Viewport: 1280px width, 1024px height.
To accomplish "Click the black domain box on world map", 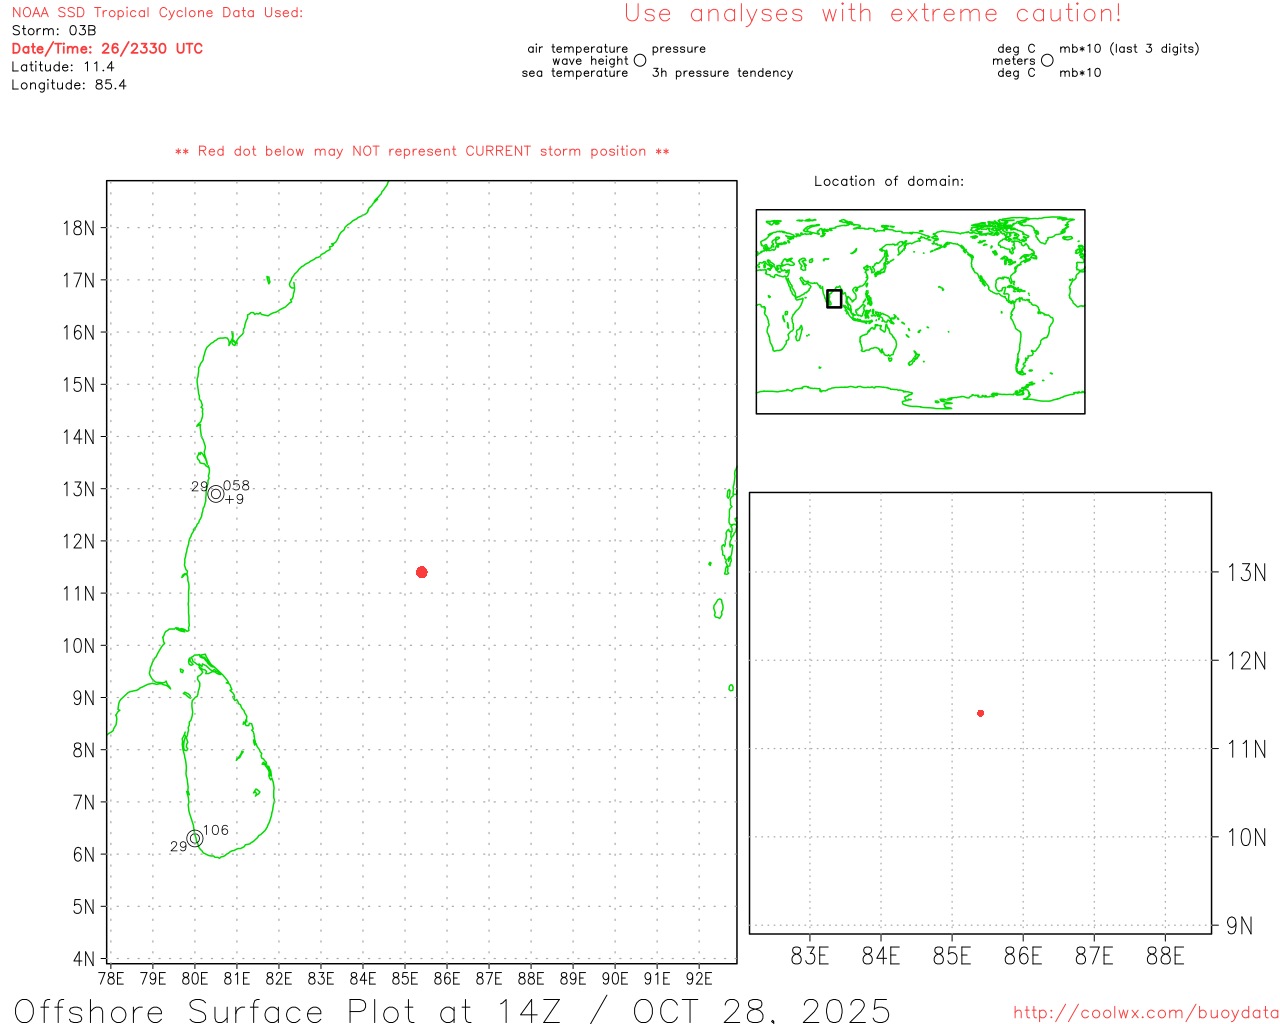I will [834, 298].
